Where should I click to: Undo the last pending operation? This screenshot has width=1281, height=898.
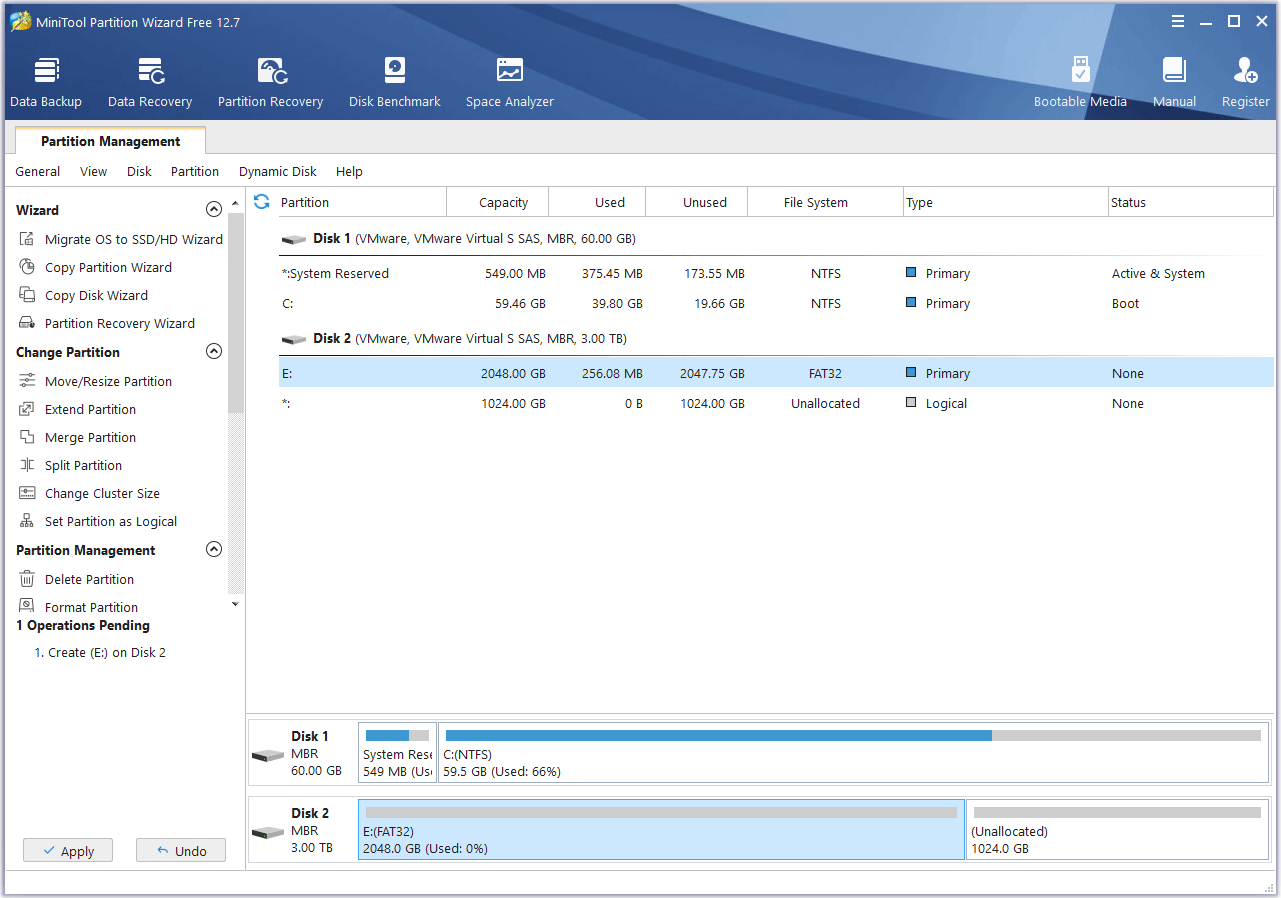181,851
